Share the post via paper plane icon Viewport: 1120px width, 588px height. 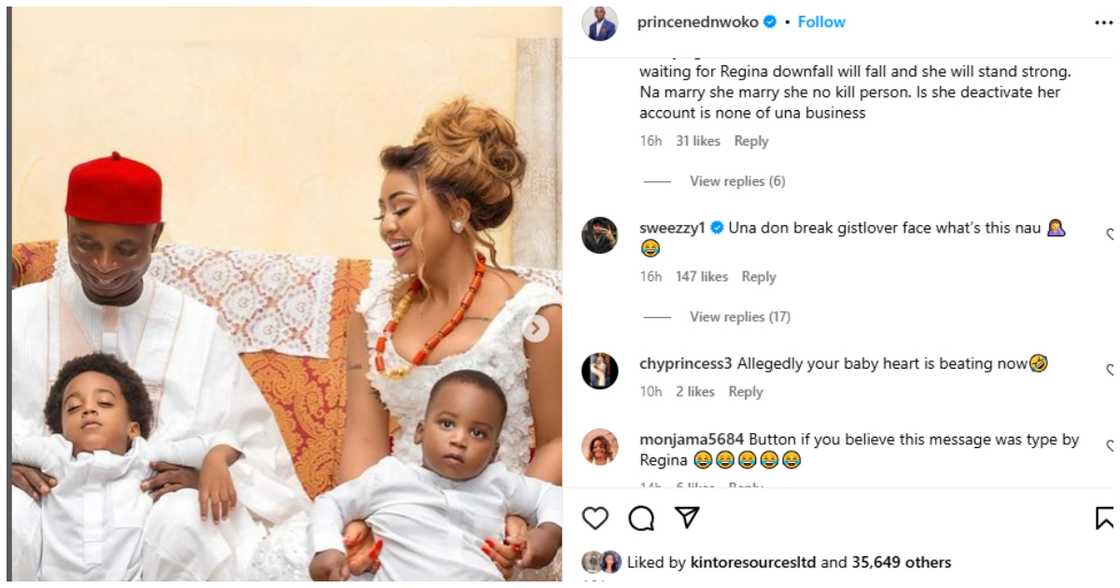687,517
